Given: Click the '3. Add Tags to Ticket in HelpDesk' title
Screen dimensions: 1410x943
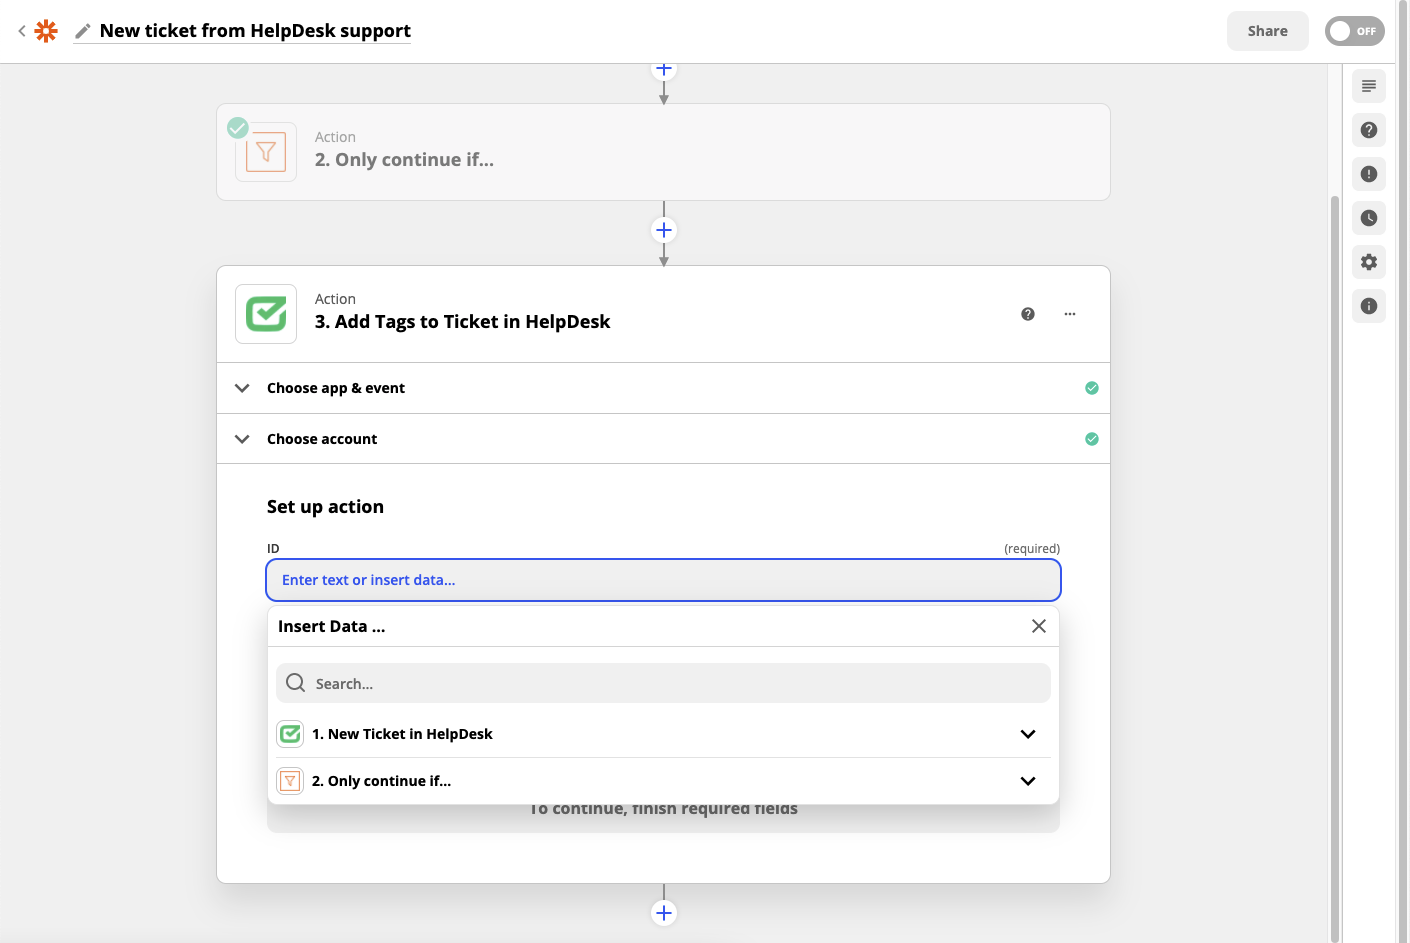Looking at the screenshot, I should (x=462, y=322).
